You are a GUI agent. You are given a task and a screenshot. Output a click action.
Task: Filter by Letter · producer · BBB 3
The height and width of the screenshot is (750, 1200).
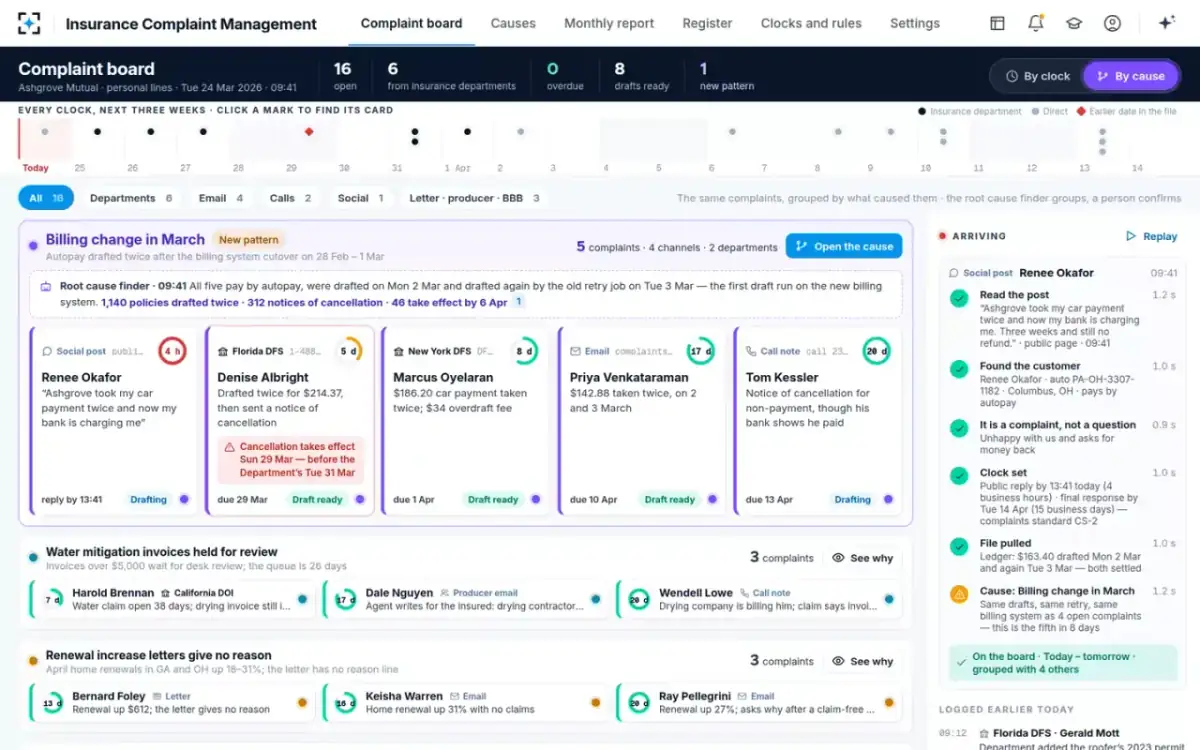[x=474, y=198]
